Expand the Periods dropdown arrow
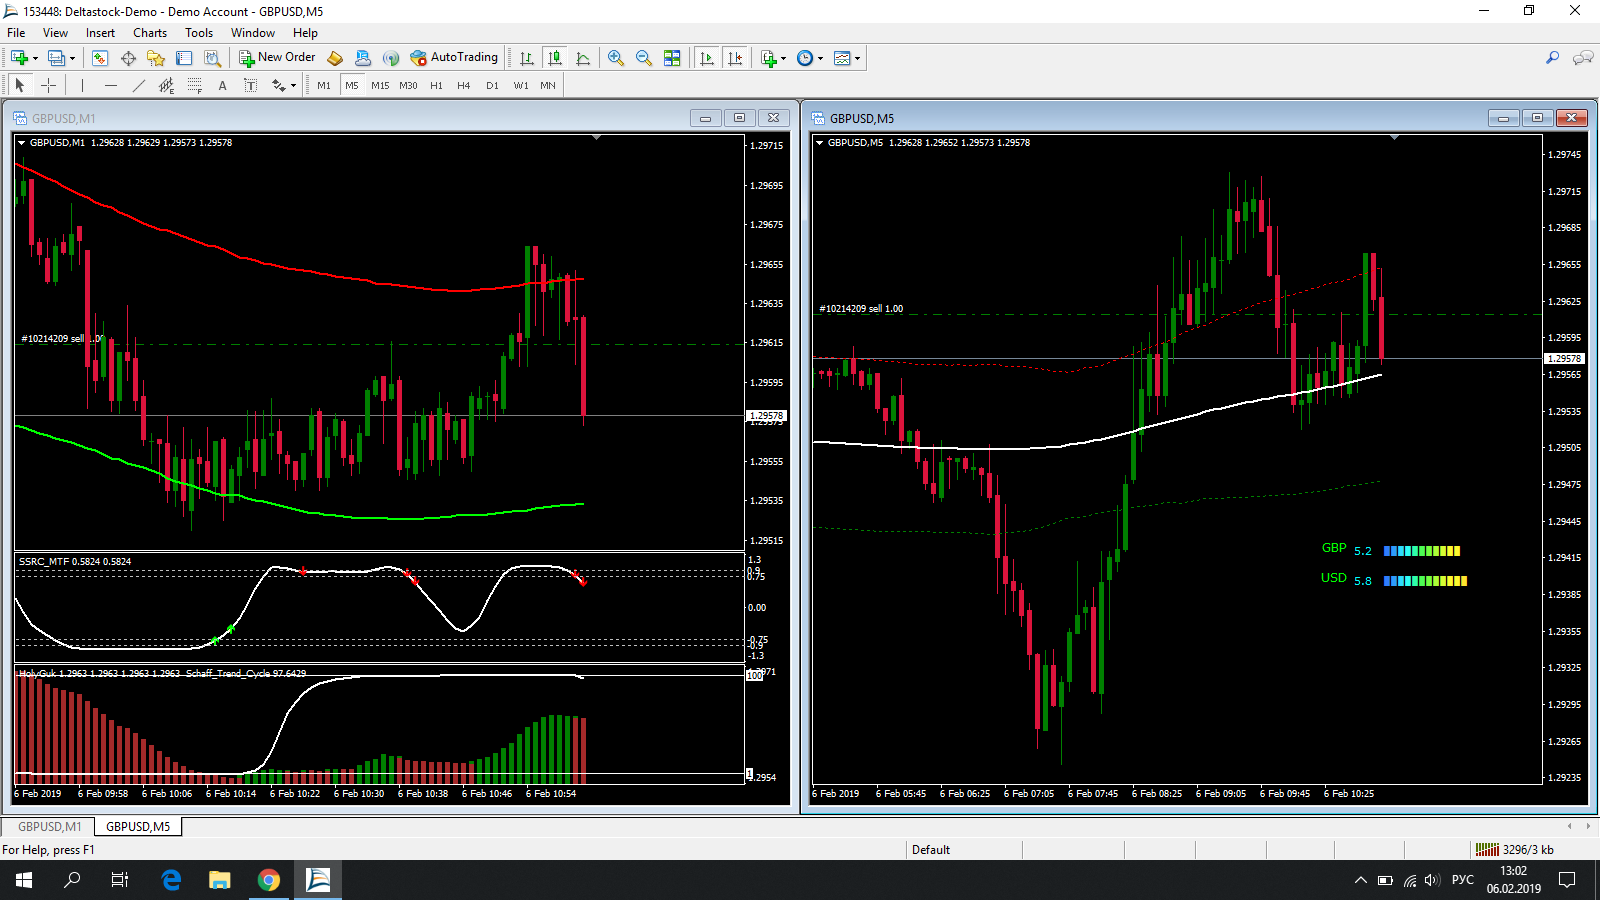Viewport: 1600px width, 900px height. coord(820,58)
